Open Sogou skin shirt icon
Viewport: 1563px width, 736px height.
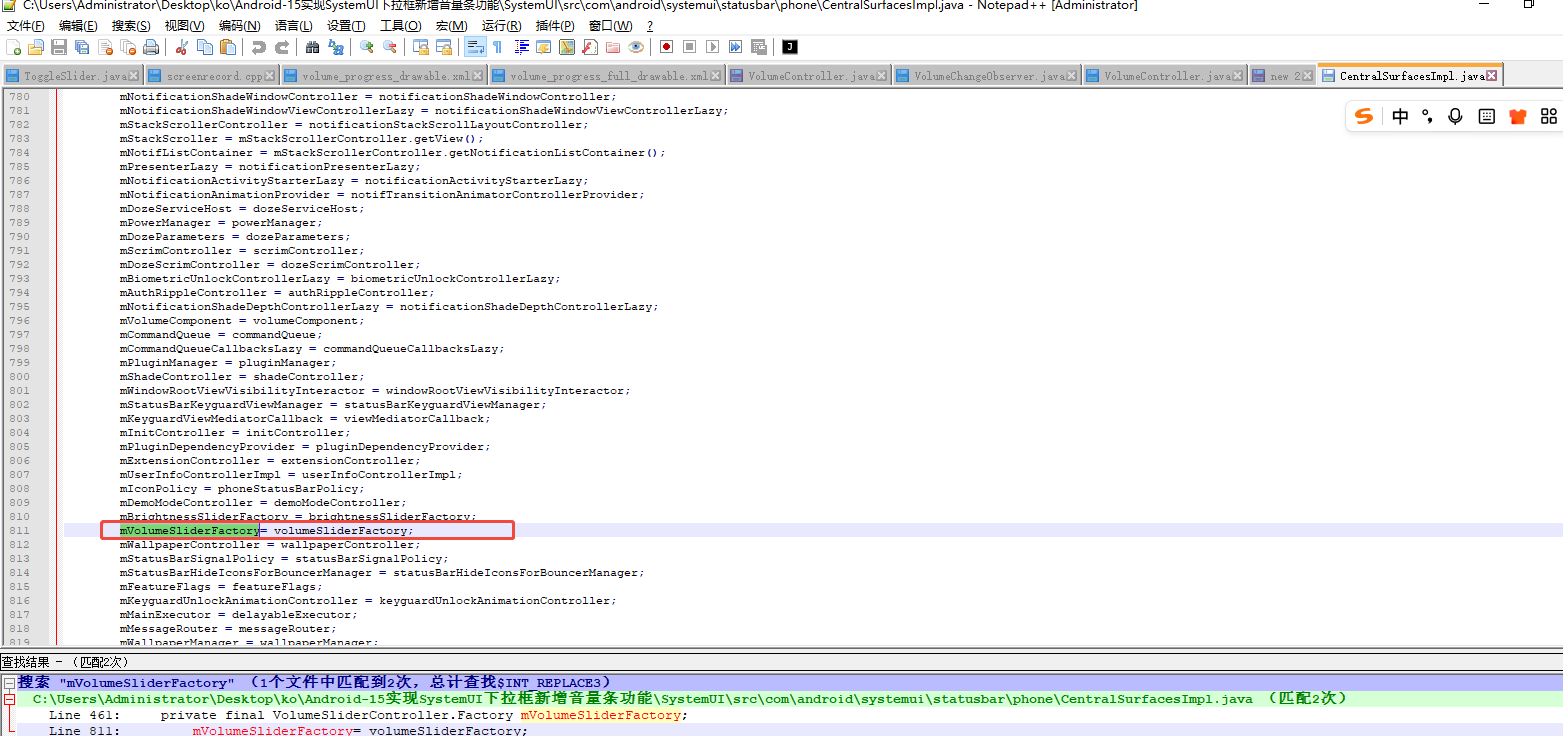tap(1518, 116)
